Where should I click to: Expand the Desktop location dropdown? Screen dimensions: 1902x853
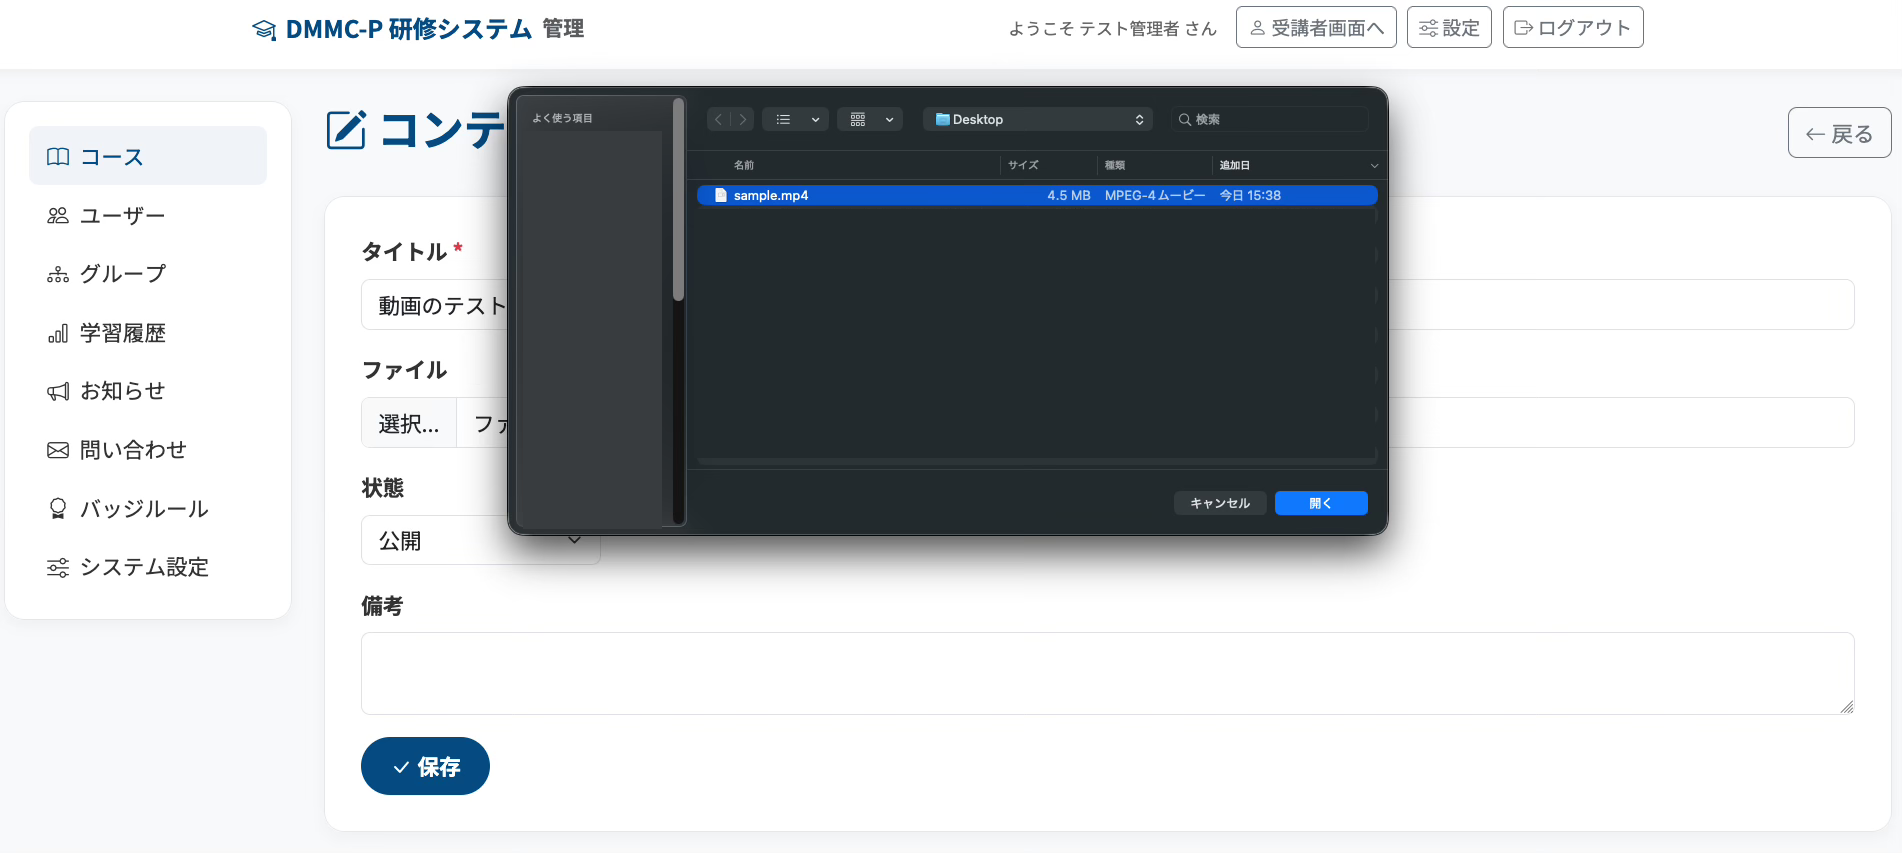pyautogui.click(x=1038, y=119)
